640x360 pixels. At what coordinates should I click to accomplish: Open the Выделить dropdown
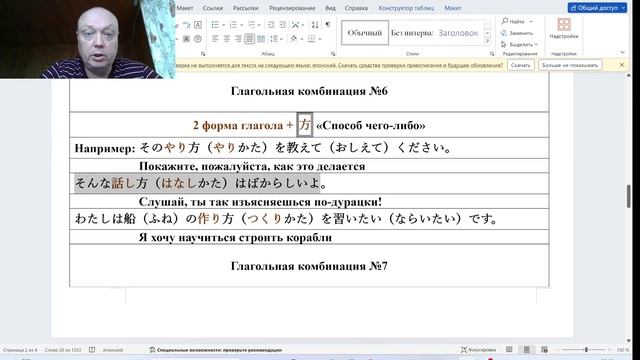(x=519, y=44)
